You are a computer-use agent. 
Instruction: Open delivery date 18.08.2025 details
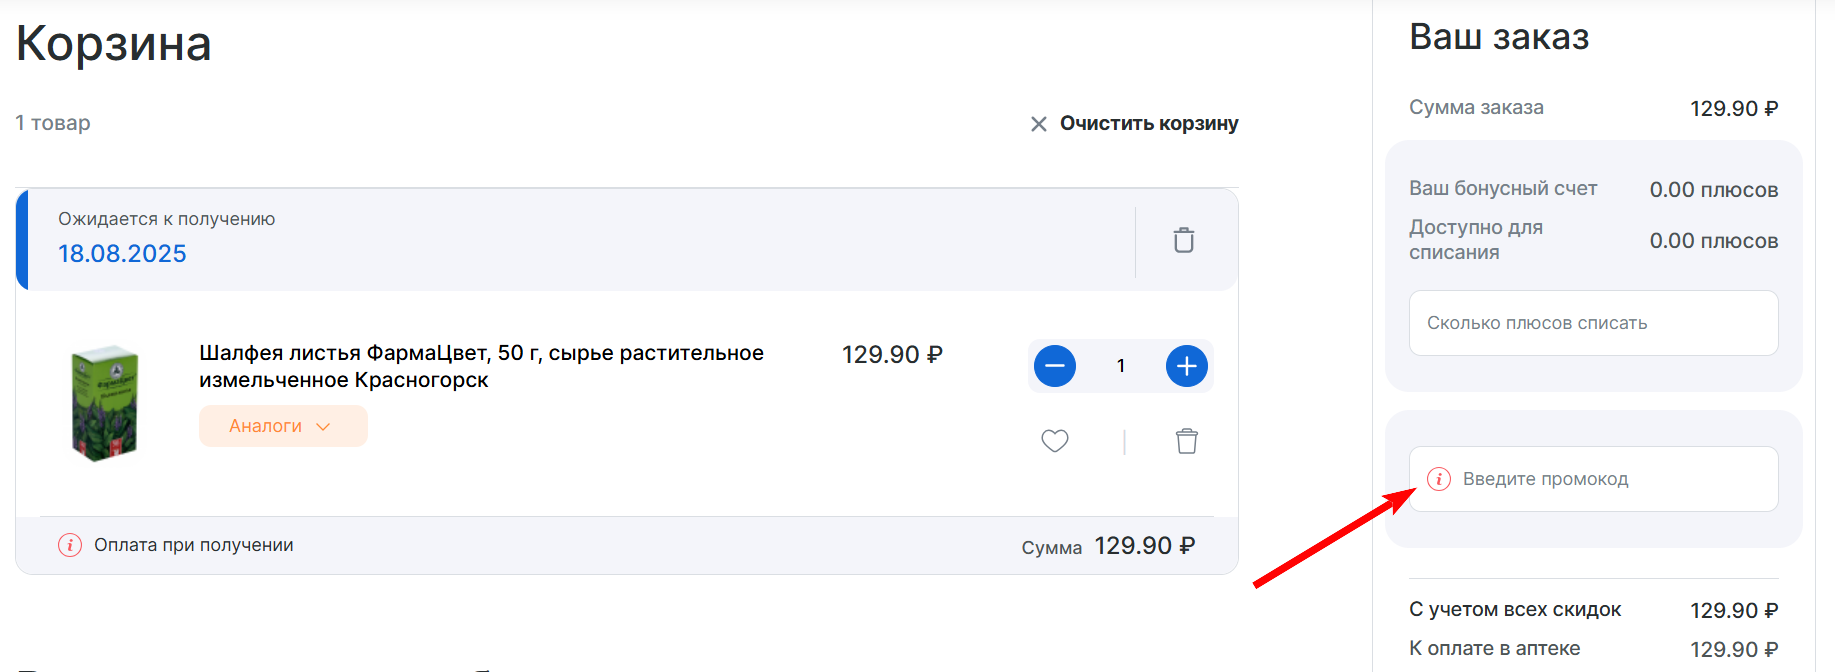click(122, 253)
